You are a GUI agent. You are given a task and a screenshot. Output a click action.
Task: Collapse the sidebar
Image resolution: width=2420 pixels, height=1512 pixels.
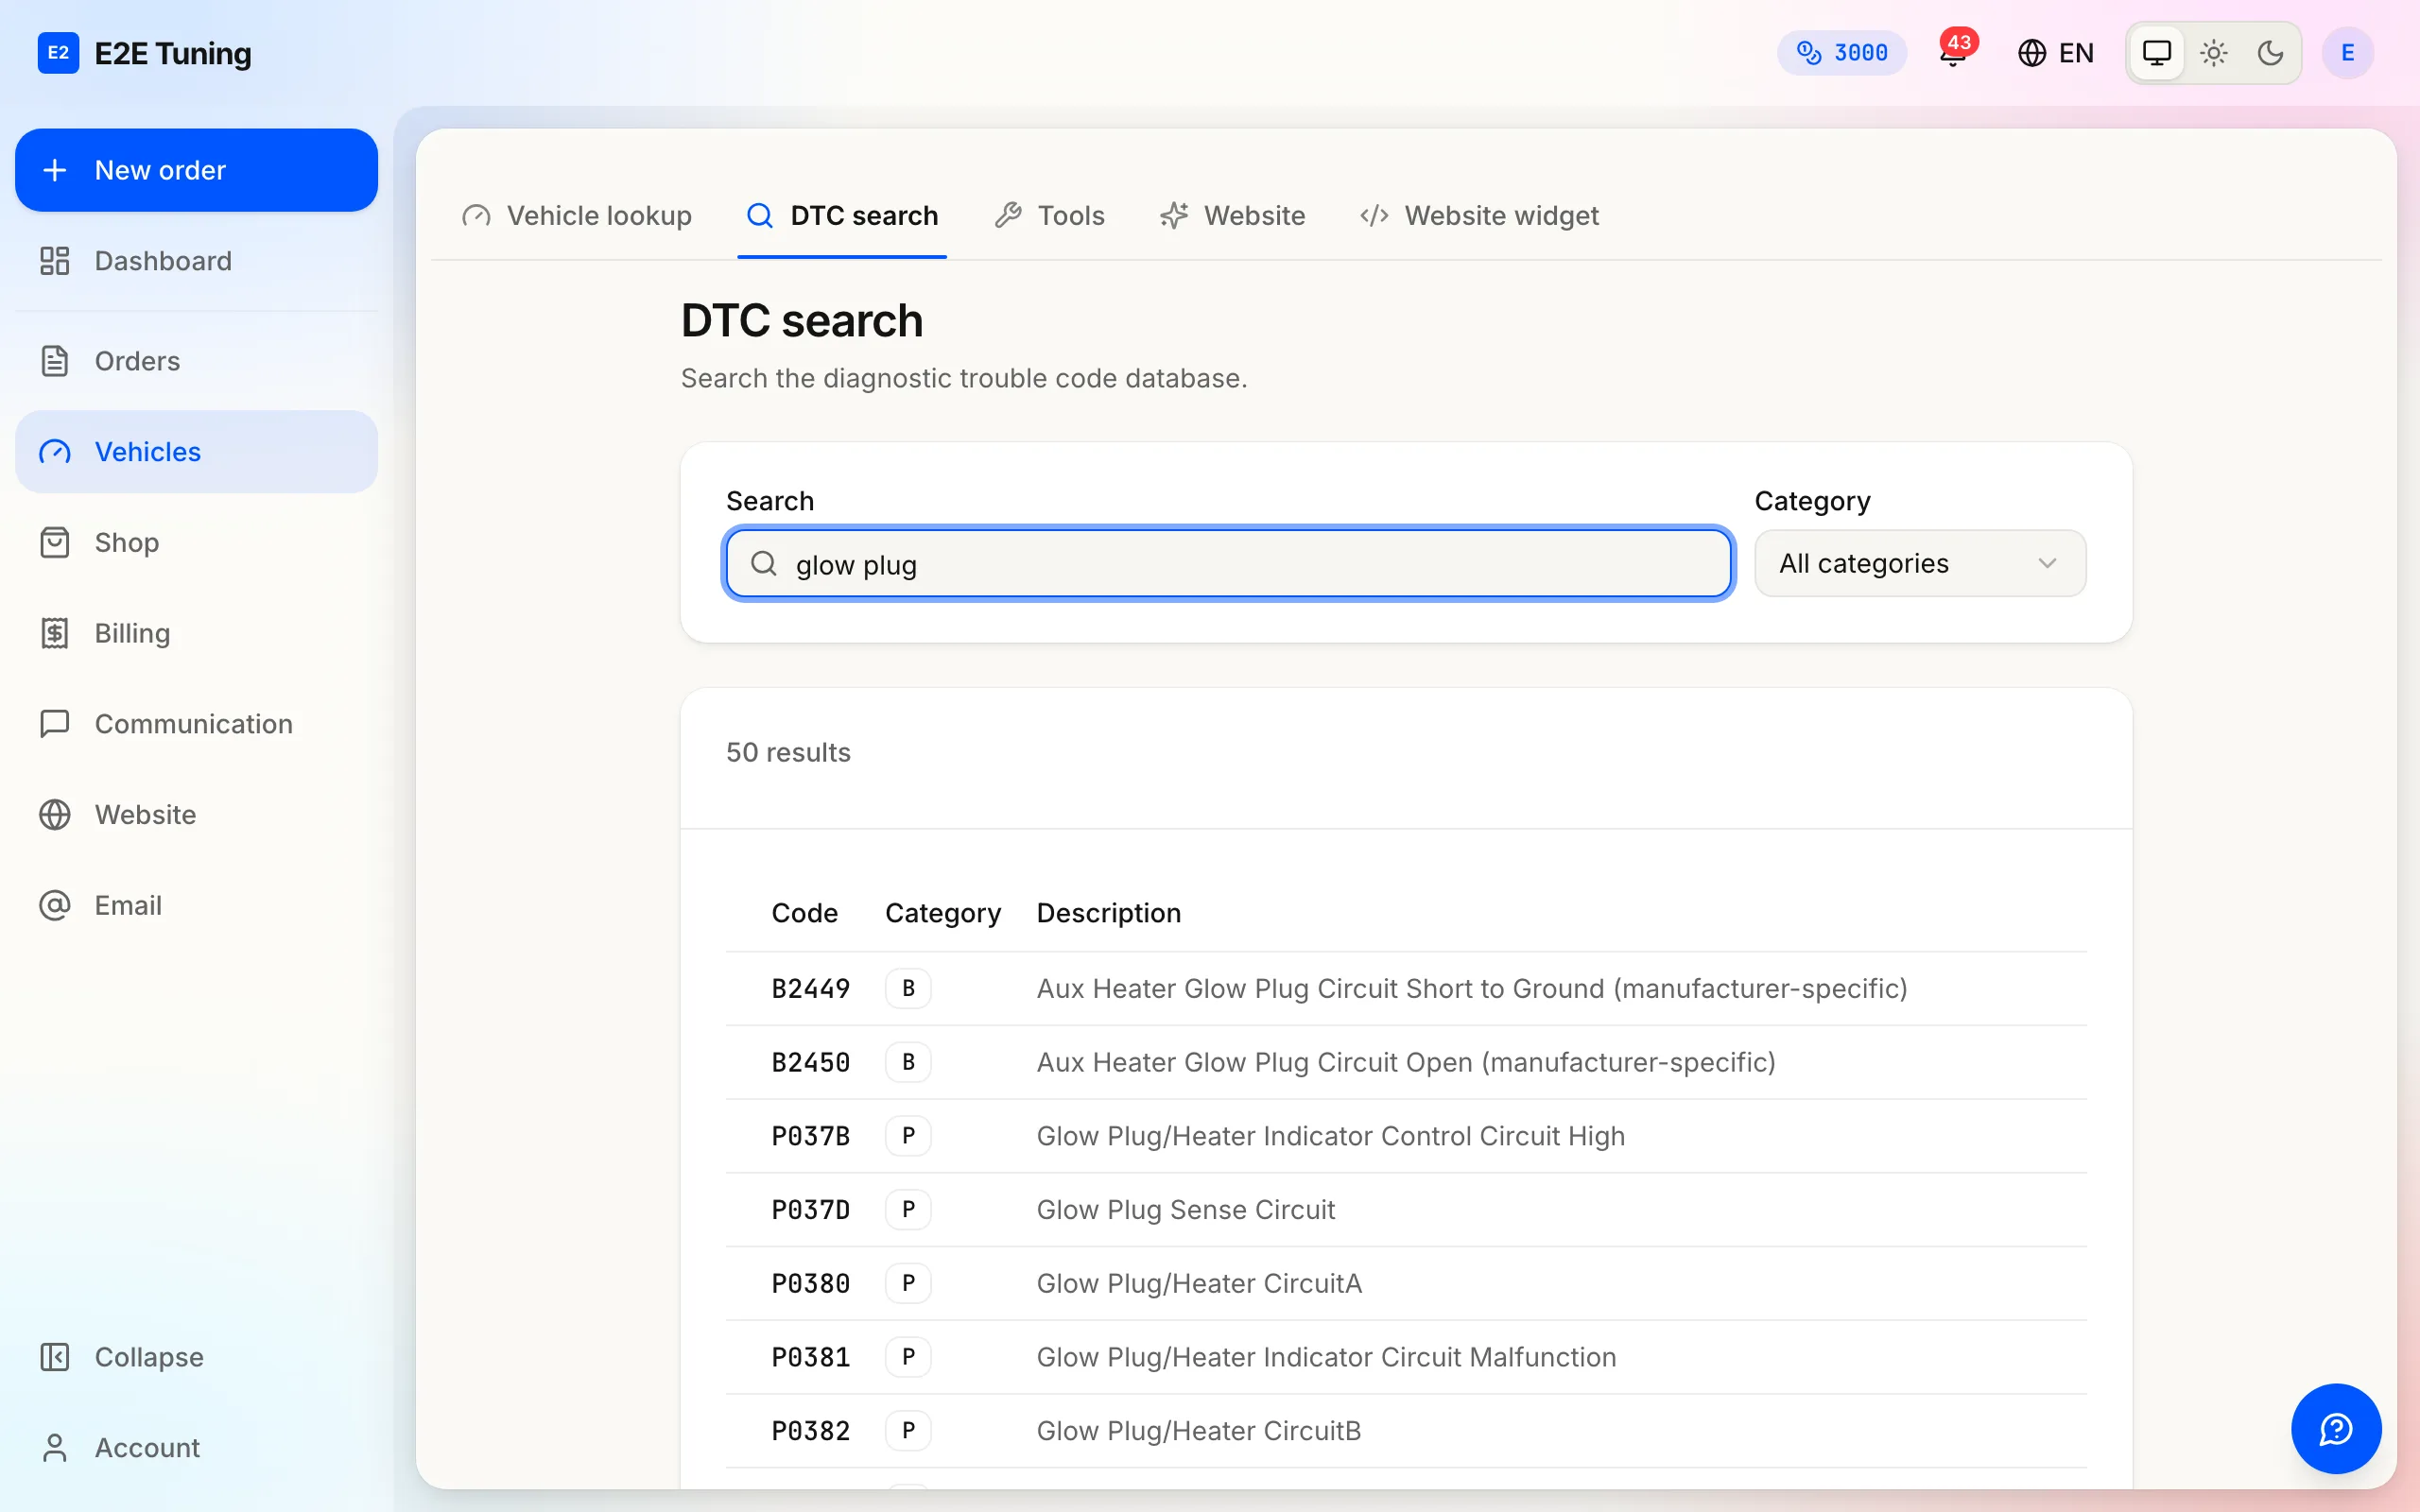tap(196, 1357)
